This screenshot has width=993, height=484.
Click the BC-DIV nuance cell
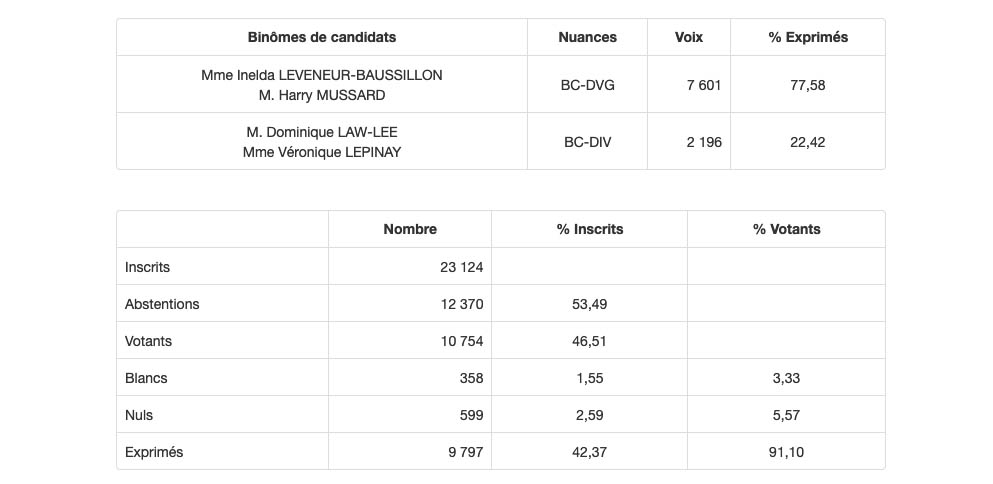coord(587,142)
